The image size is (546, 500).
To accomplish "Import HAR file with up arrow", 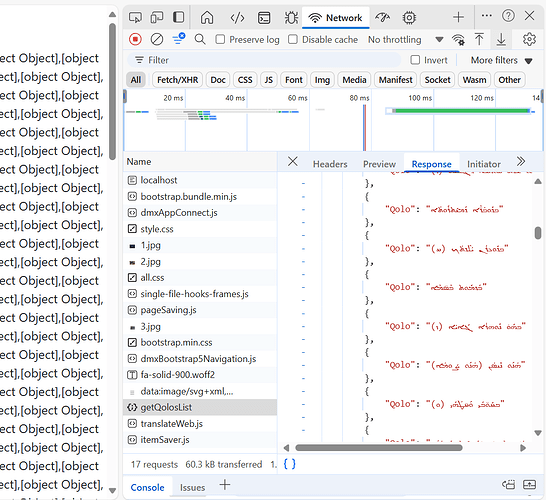I will tap(479, 39).
